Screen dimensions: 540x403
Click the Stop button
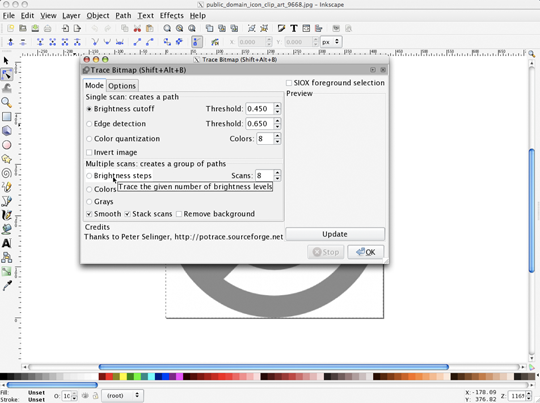(326, 252)
